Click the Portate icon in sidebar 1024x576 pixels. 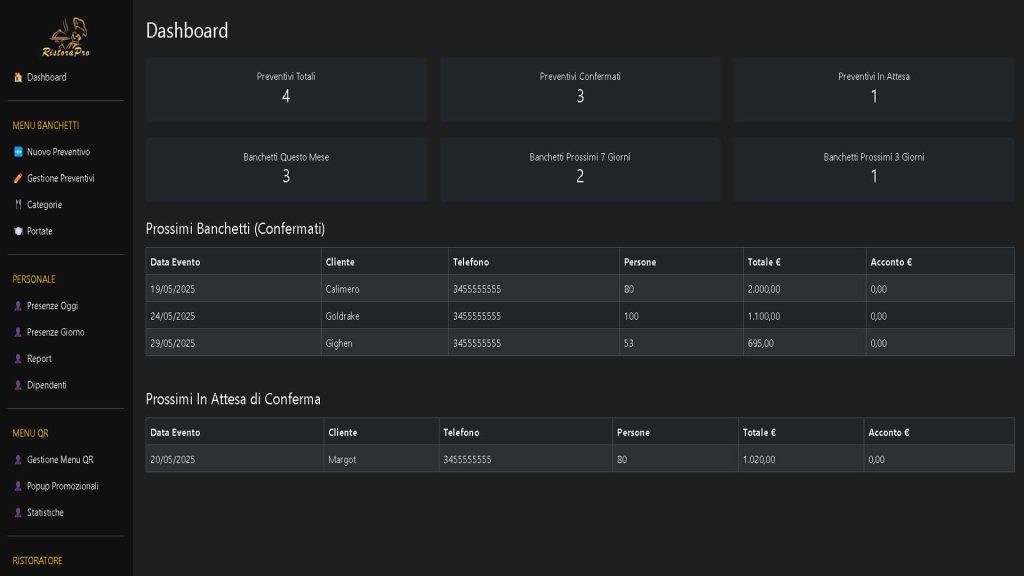tap(18, 231)
